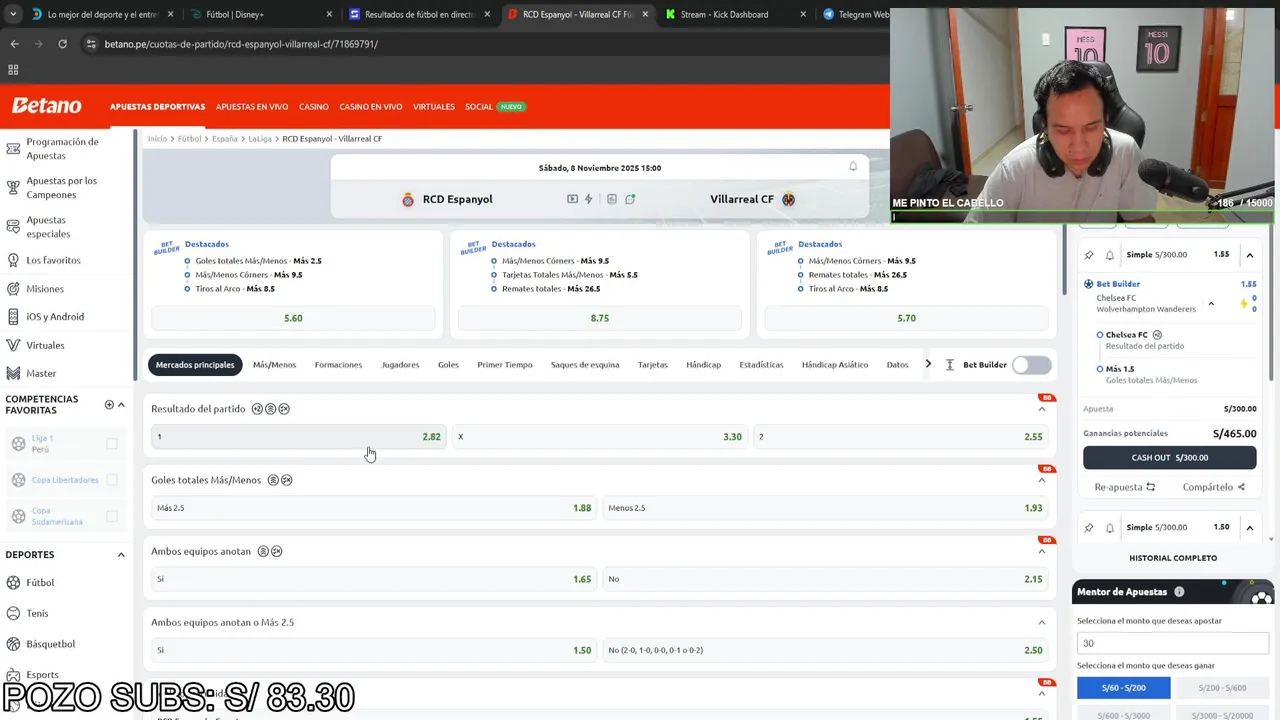Collapse the Ambos equipos anotan market
This screenshot has width=1280, height=720.
(1042, 551)
